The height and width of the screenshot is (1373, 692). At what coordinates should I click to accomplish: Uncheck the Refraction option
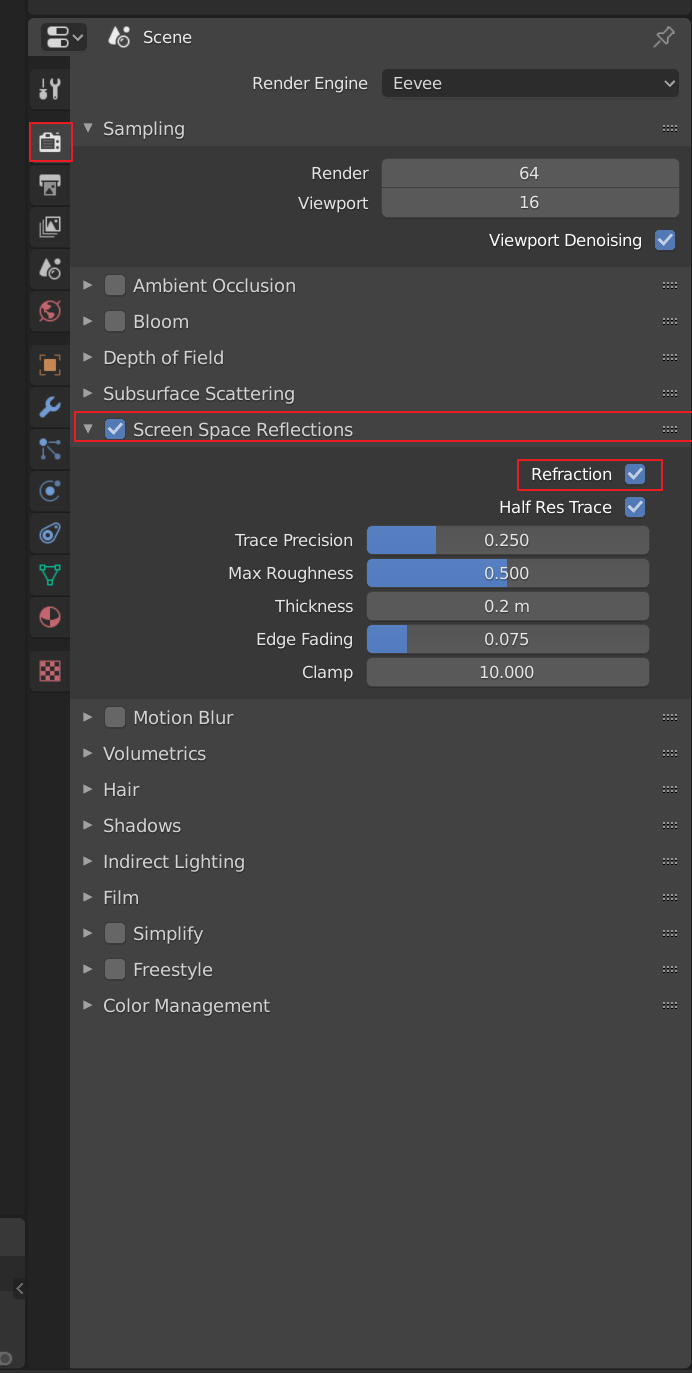[635, 474]
